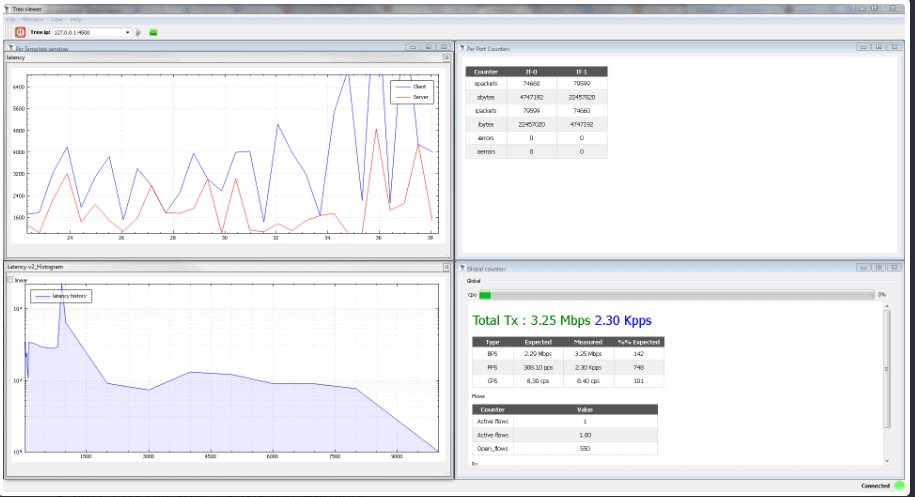Click the scroll down arrow in Global counters
The image size is (915, 497).
pos(887,461)
